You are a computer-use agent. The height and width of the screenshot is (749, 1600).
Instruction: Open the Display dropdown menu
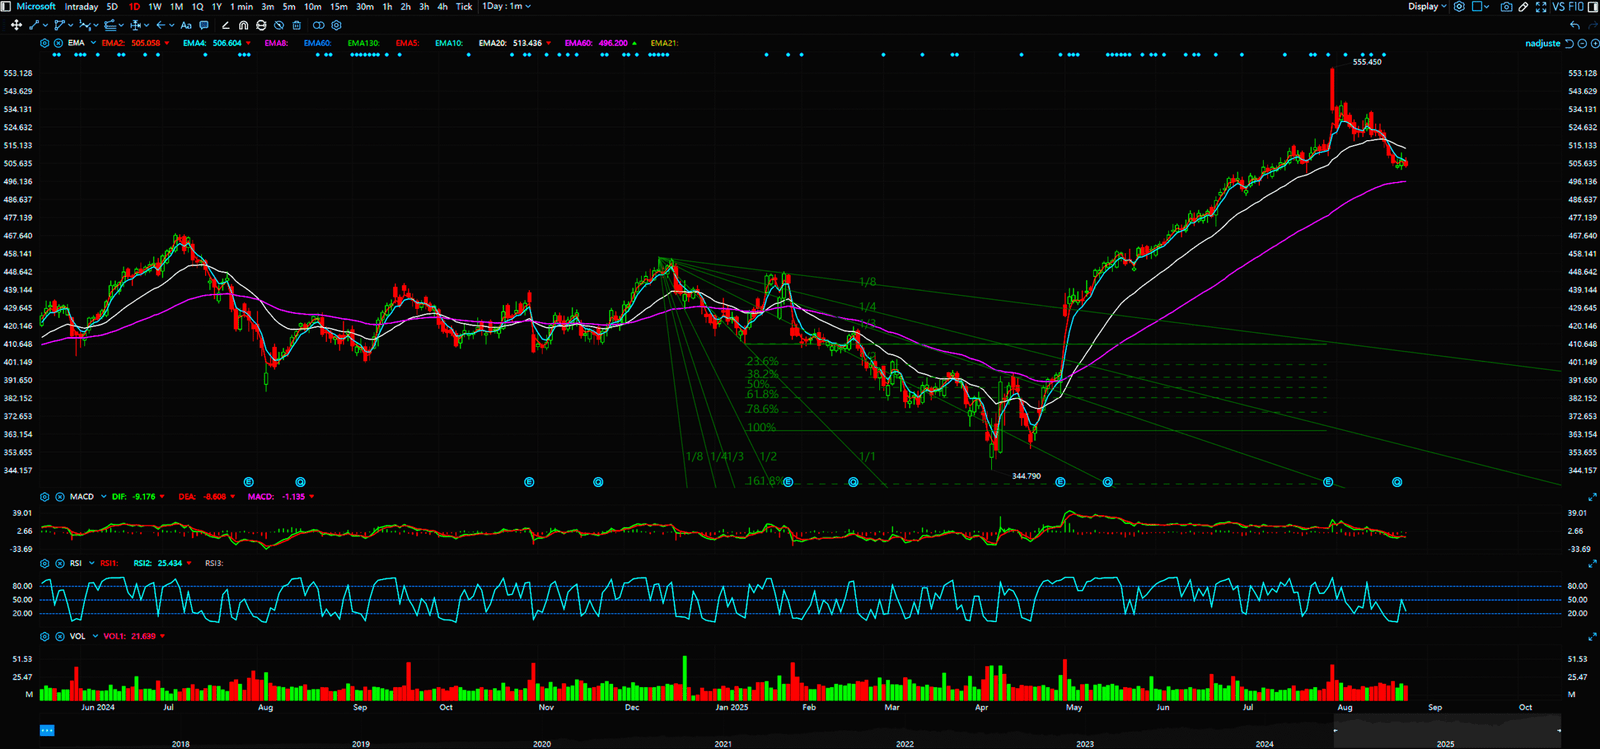tap(1427, 7)
